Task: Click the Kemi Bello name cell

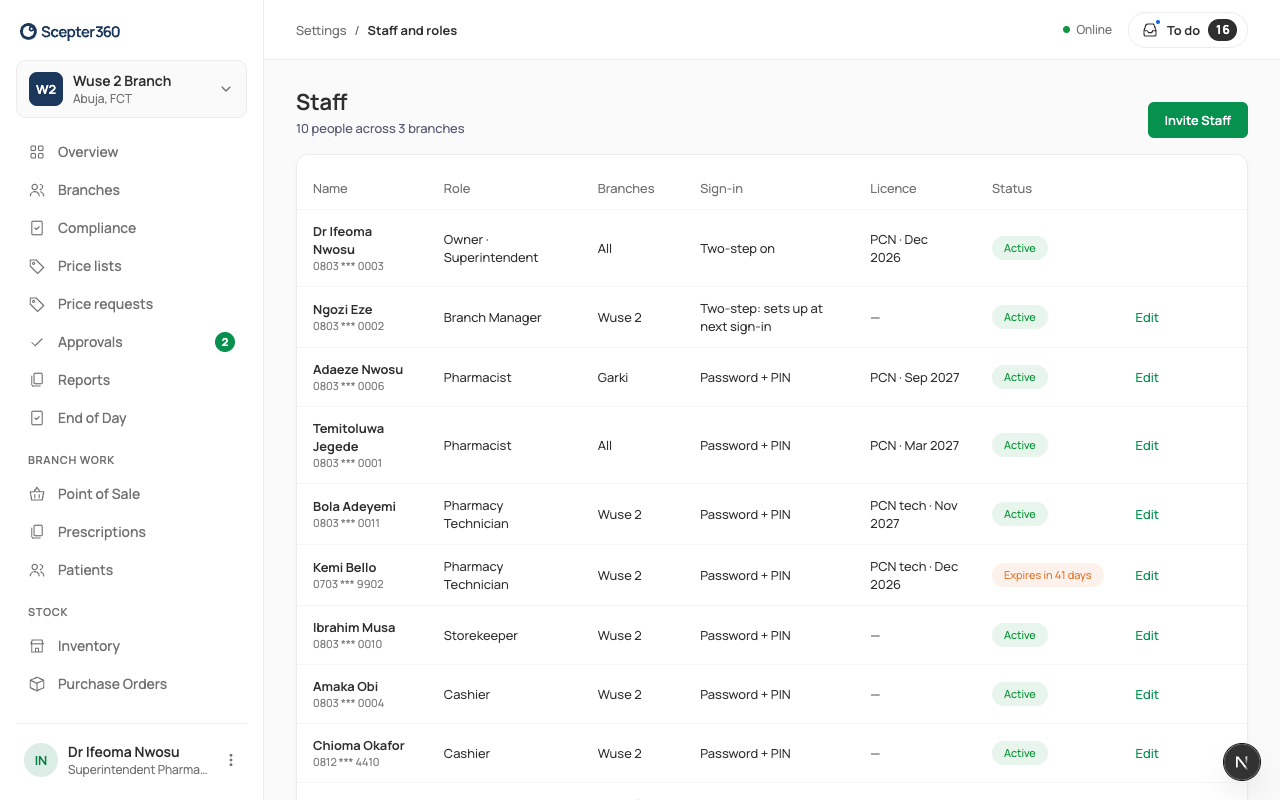Action: tap(344, 567)
